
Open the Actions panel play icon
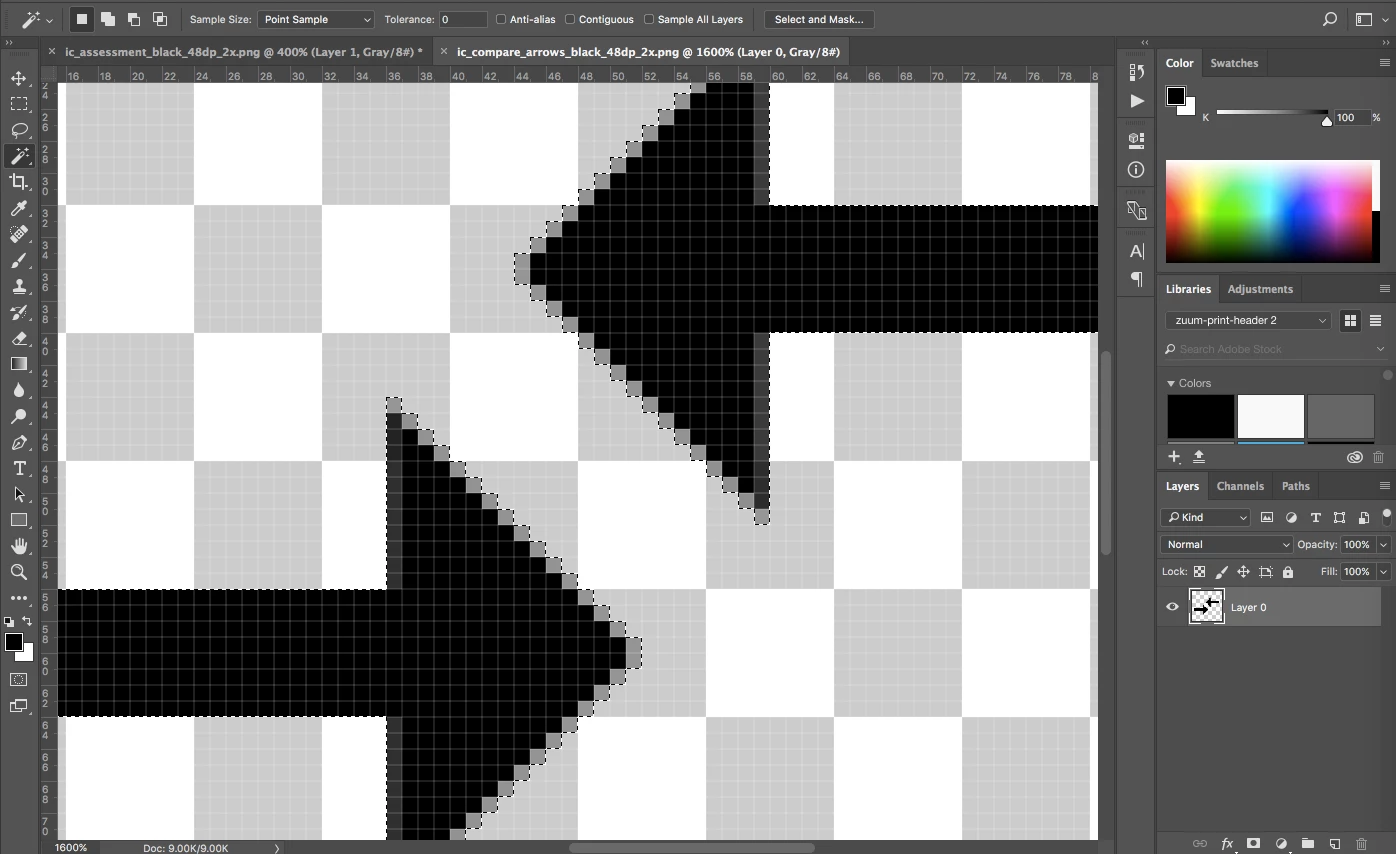(x=1136, y=101)
